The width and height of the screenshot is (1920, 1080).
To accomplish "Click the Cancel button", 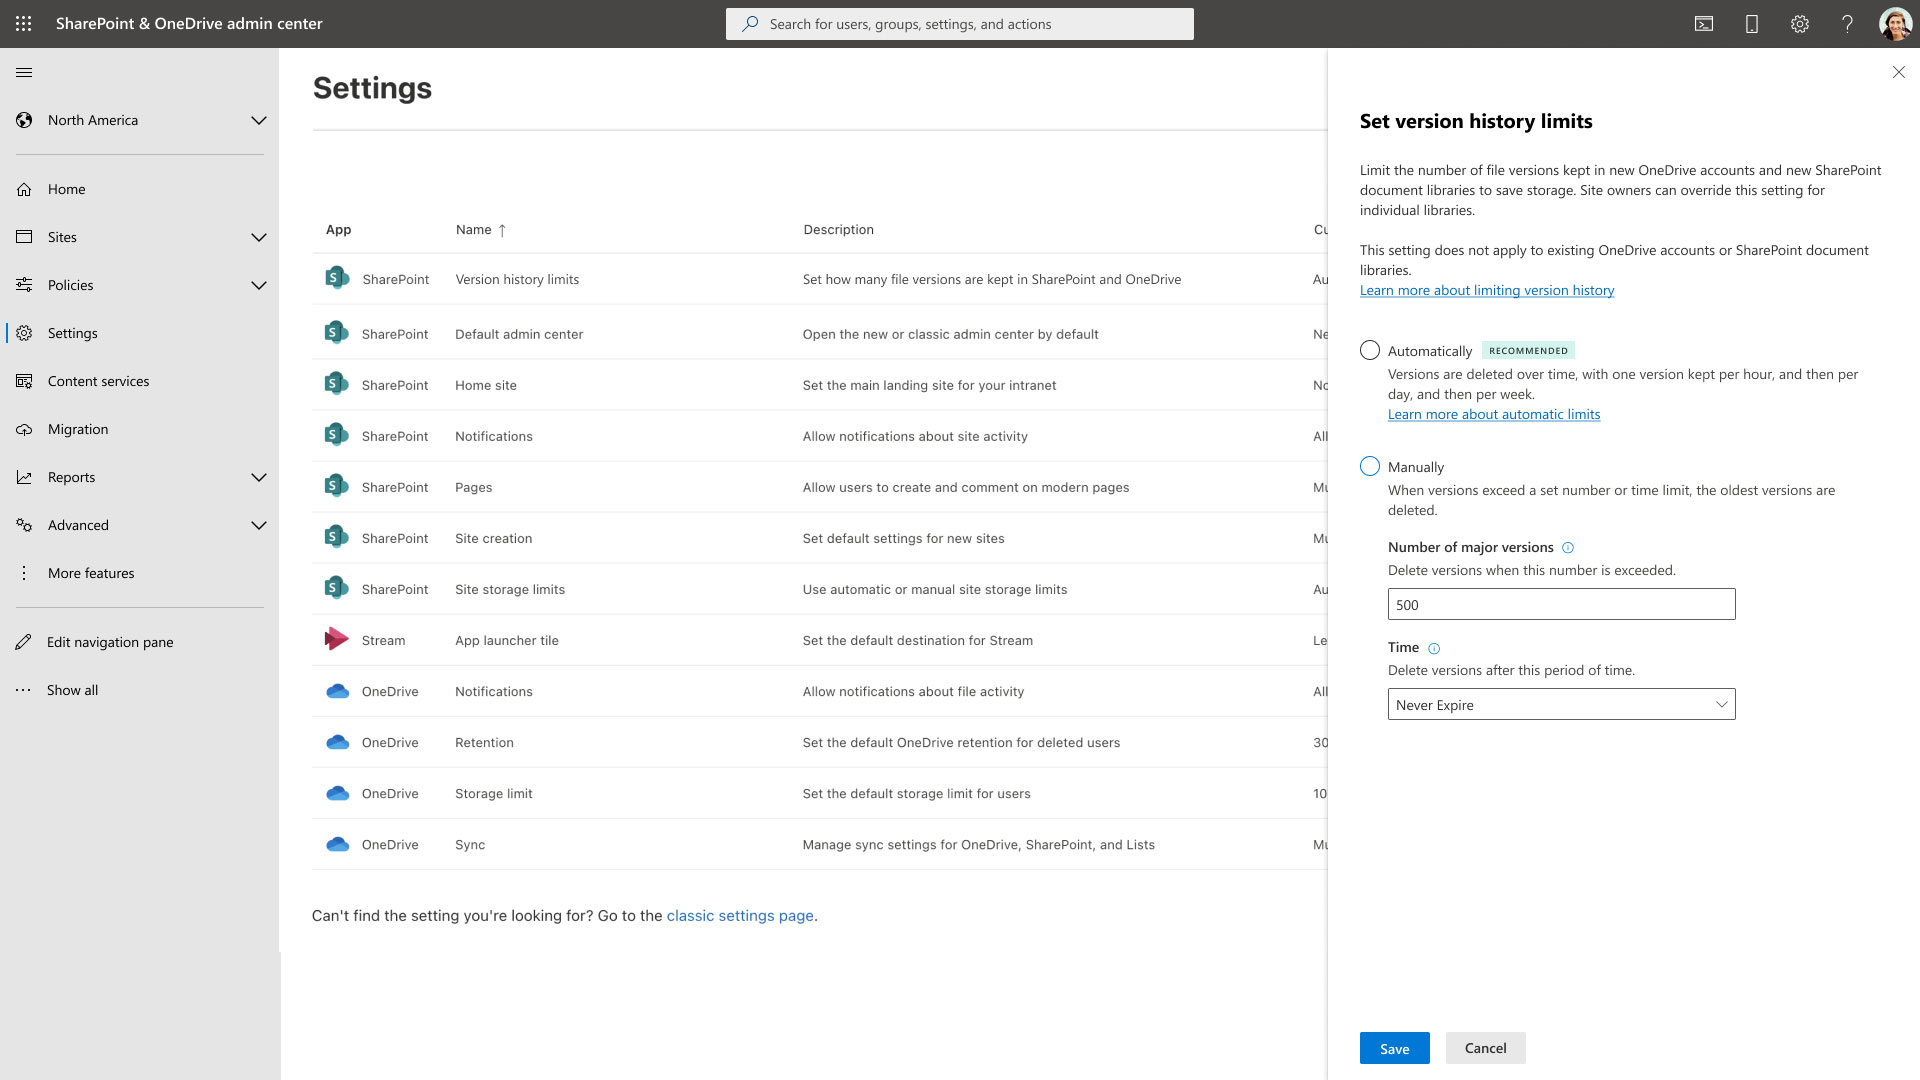I will point(1485,1048).
